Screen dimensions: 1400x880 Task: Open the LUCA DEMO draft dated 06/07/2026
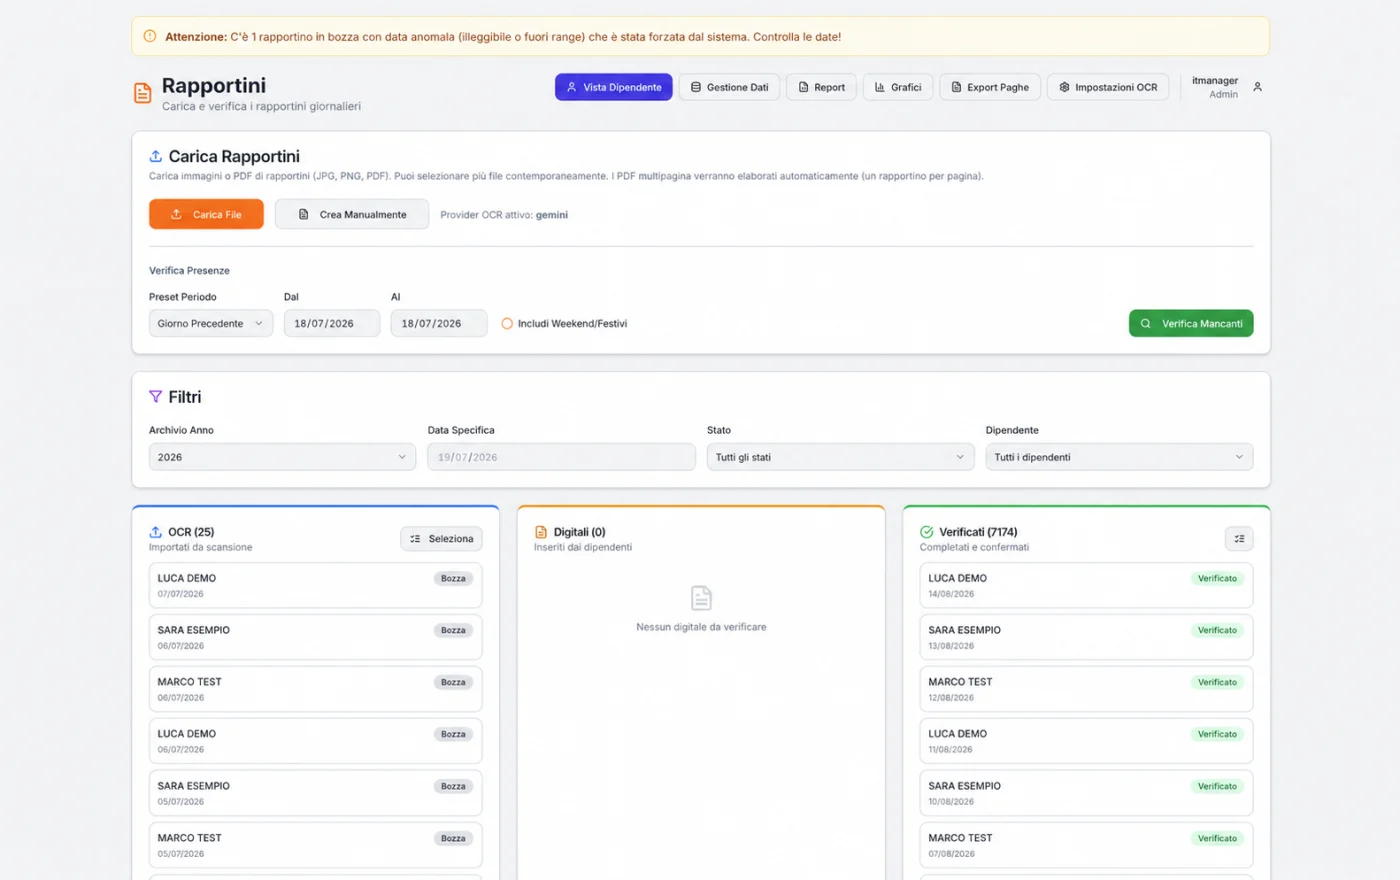pos(315,741)
